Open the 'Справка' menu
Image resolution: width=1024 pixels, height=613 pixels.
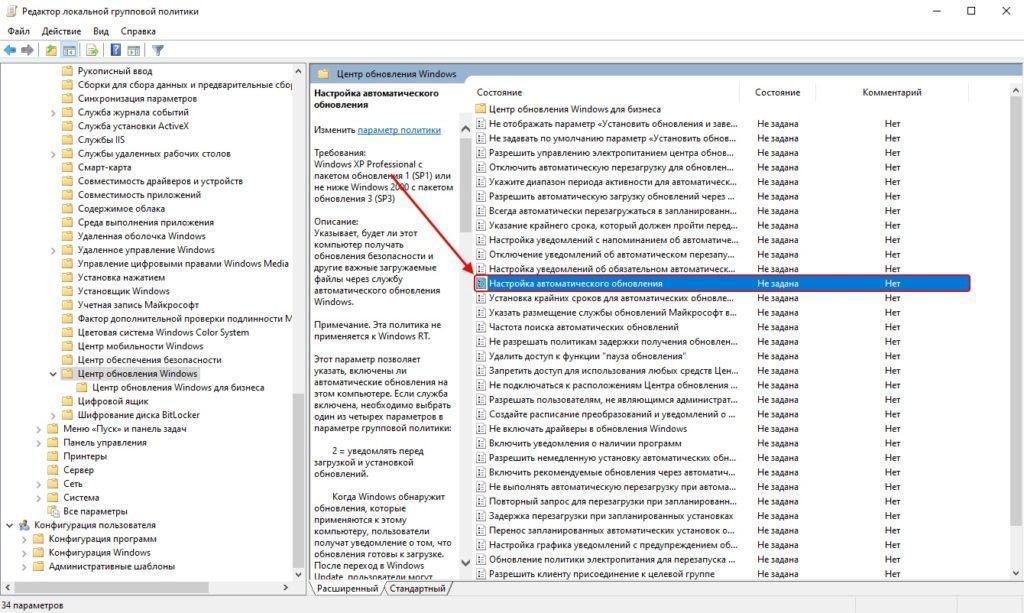click(x=138, y=31)
